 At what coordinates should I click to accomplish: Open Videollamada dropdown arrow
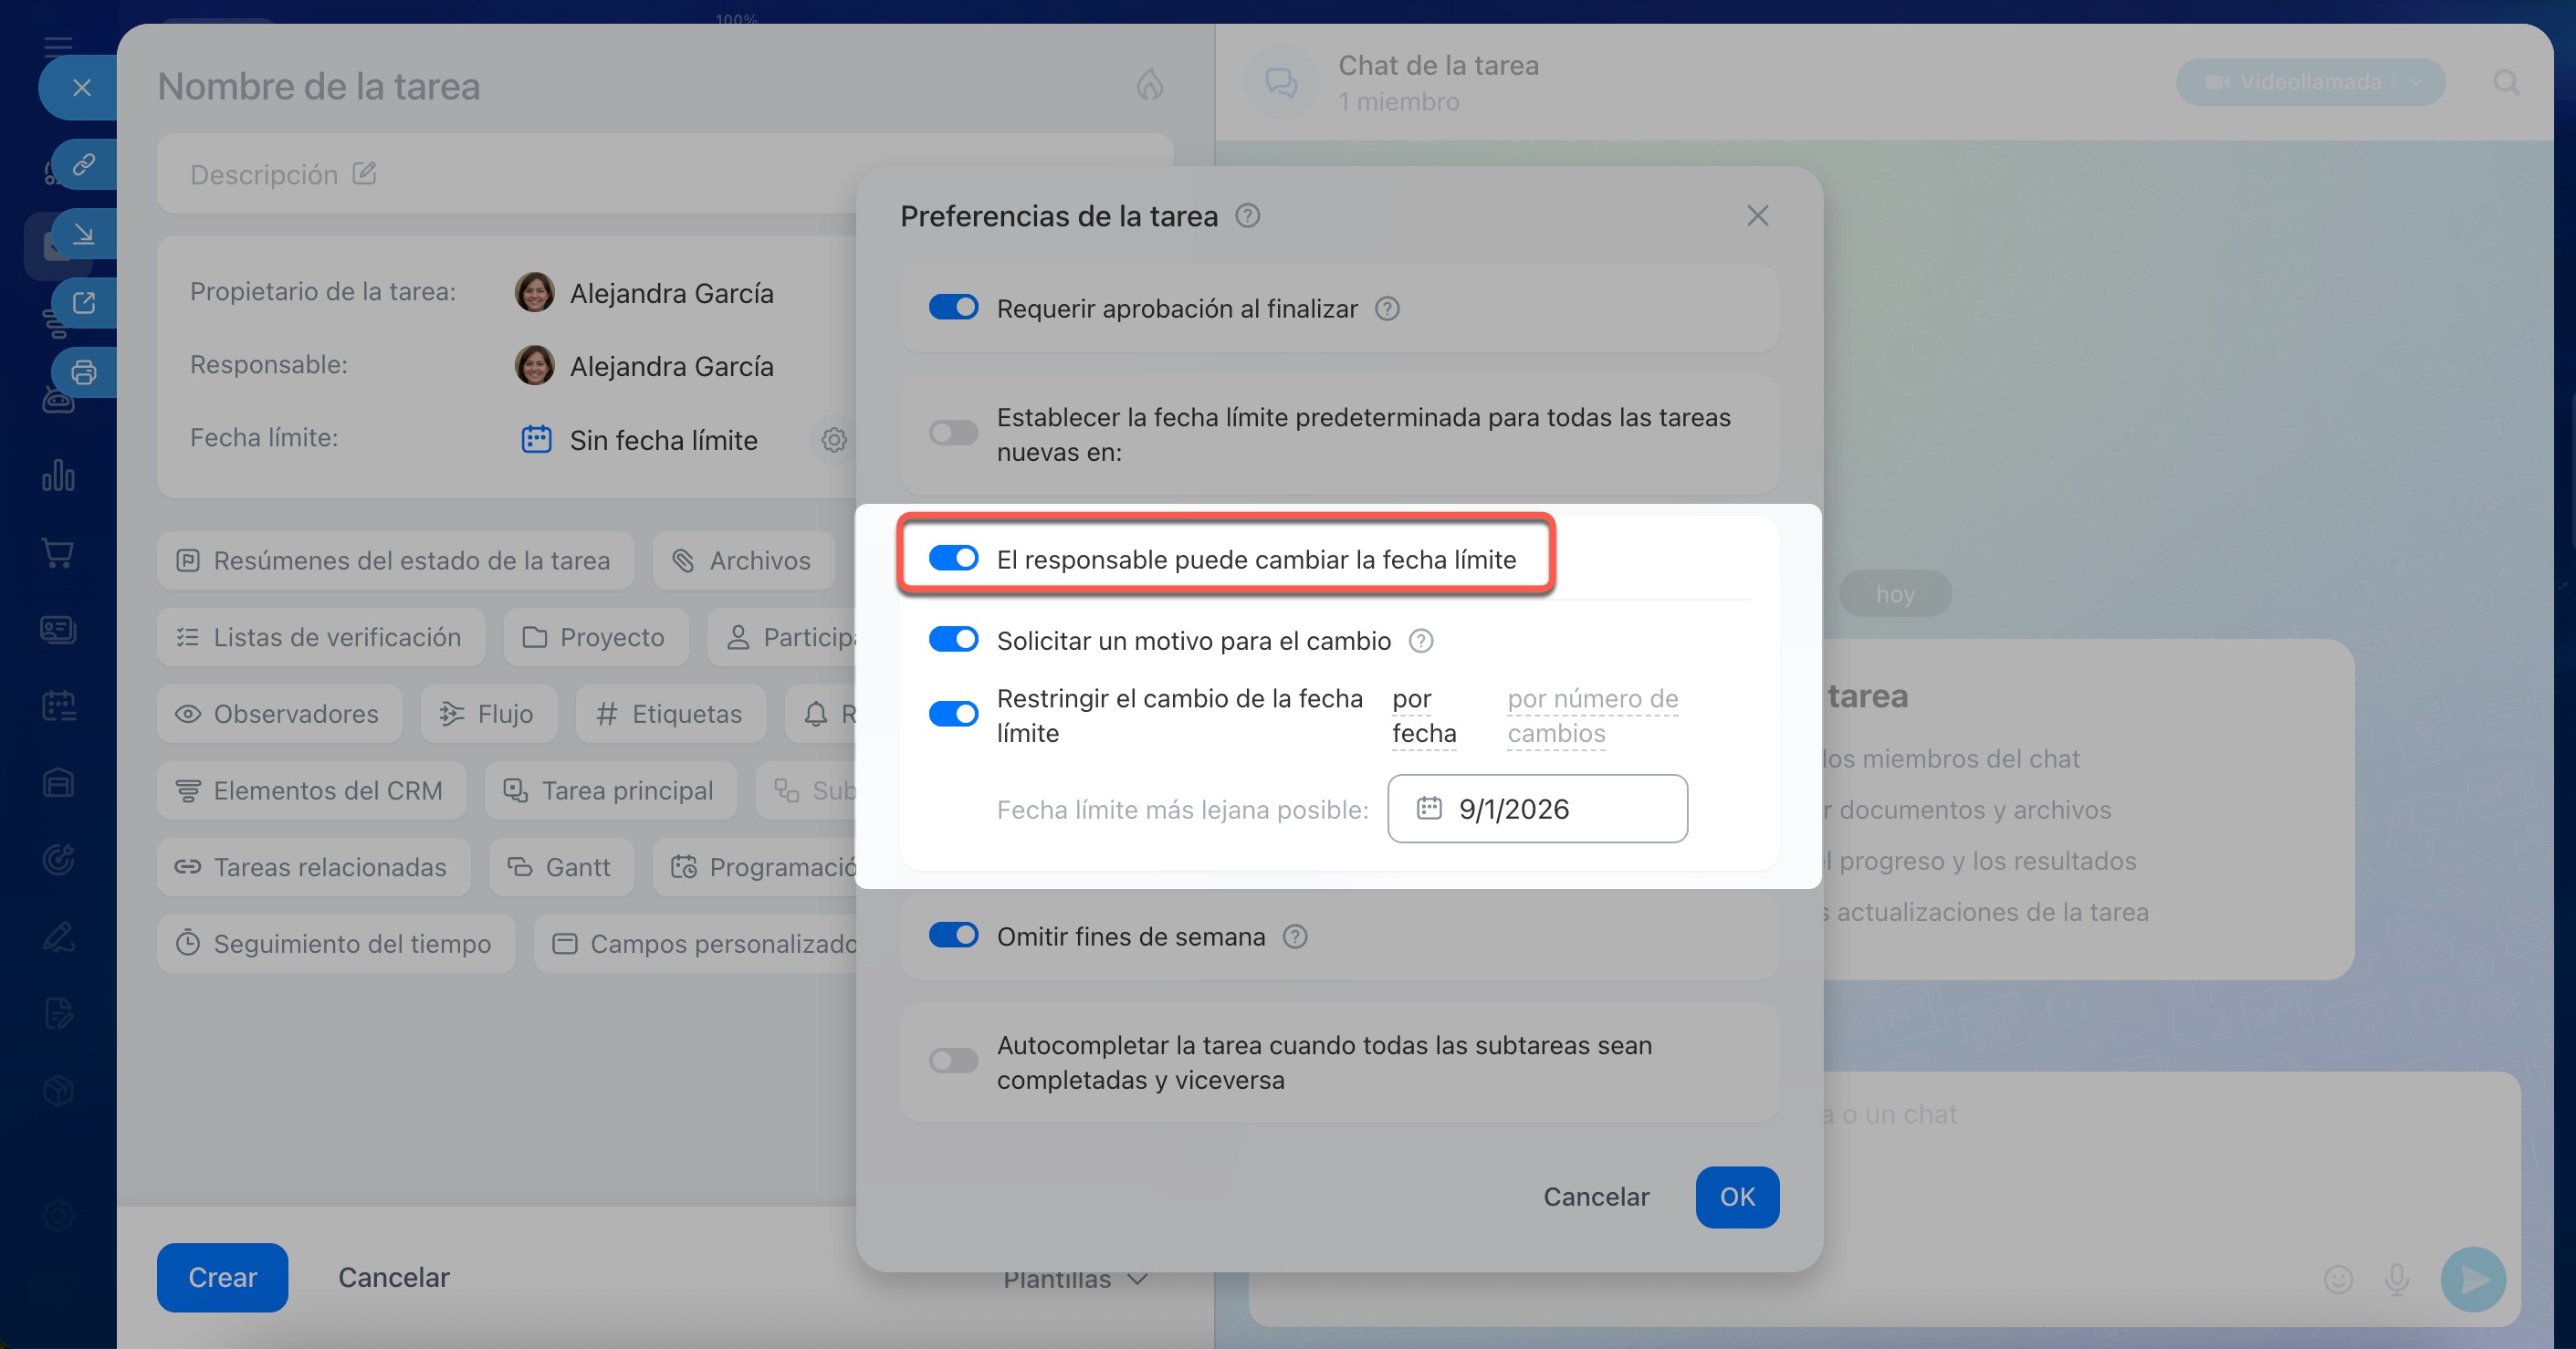point(2416,82)
